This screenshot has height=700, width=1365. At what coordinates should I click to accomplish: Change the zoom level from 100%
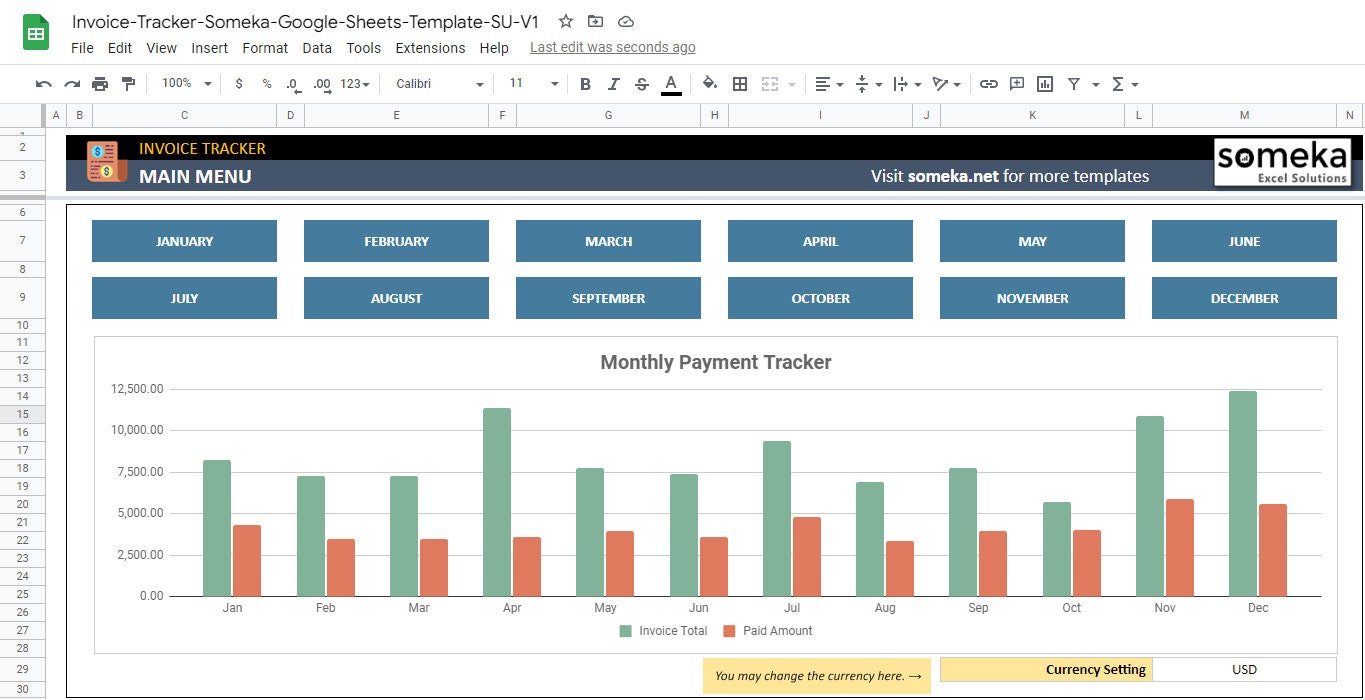pos(187,84)
